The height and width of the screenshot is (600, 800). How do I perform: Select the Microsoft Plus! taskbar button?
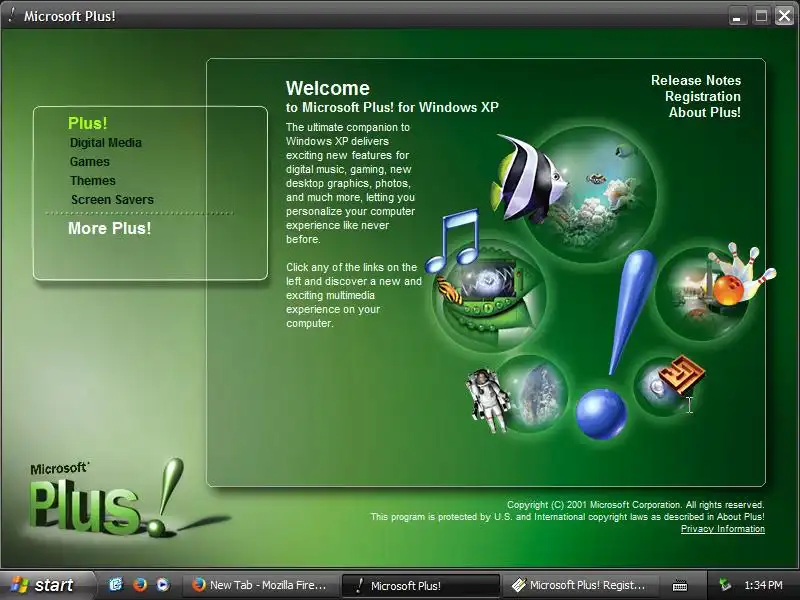[420, 585]
